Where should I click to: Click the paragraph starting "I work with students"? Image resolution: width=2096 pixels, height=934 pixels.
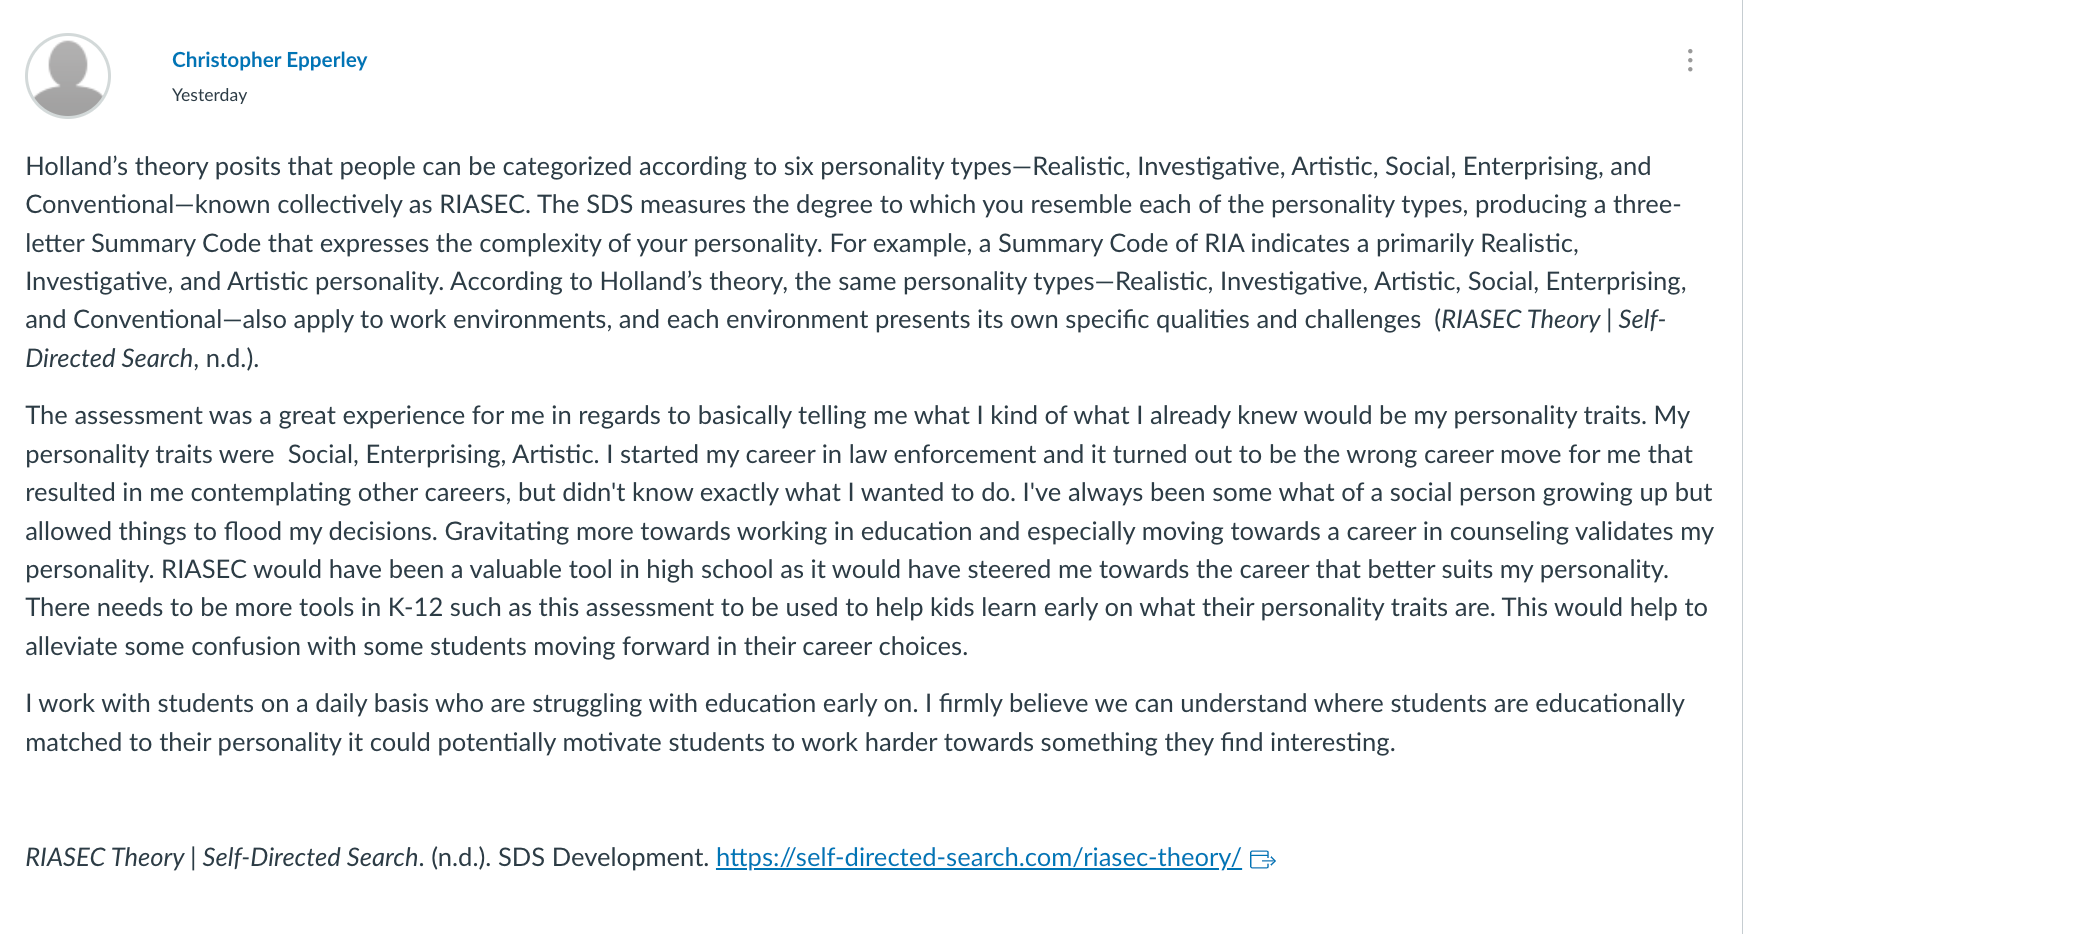[x=855, y=723]
